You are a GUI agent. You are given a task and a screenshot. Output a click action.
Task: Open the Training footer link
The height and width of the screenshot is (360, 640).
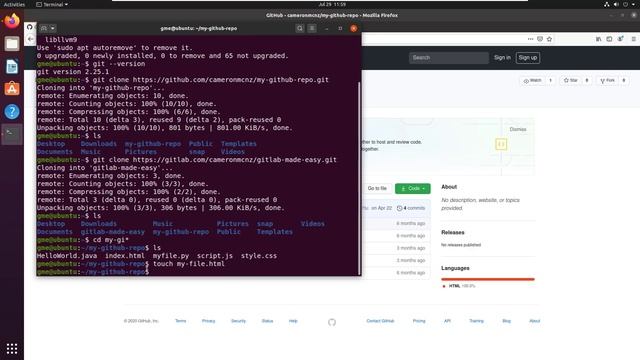476,321
